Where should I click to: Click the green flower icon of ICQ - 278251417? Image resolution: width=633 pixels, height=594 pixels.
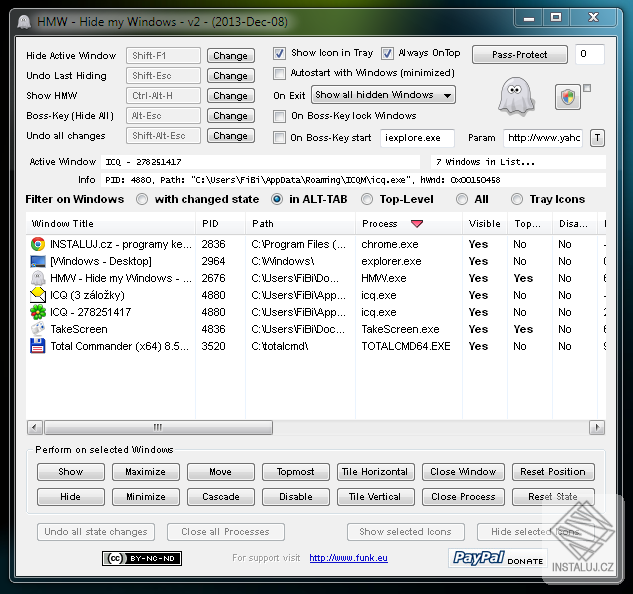click(38, 312)
